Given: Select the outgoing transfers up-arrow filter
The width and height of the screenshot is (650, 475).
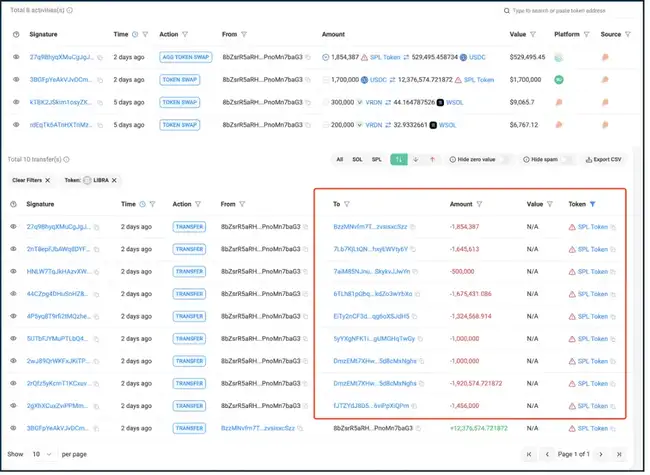Looking at the screenshot, I should [432, 159].
